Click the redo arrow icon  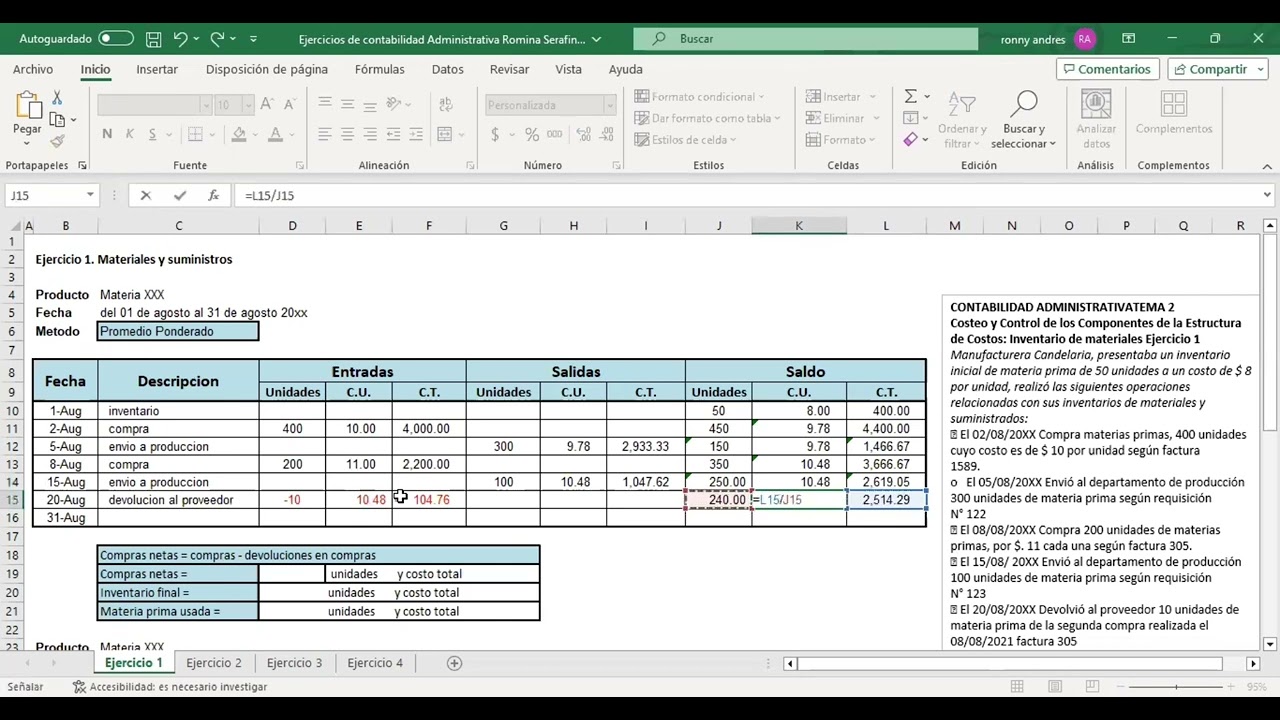(217, 39)
